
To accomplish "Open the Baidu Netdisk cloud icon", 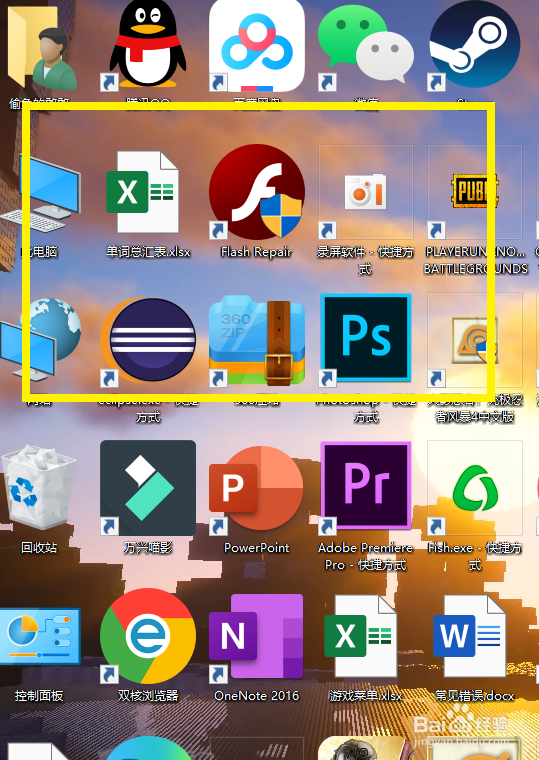I will pyautogui.click(x=257, y=45).
